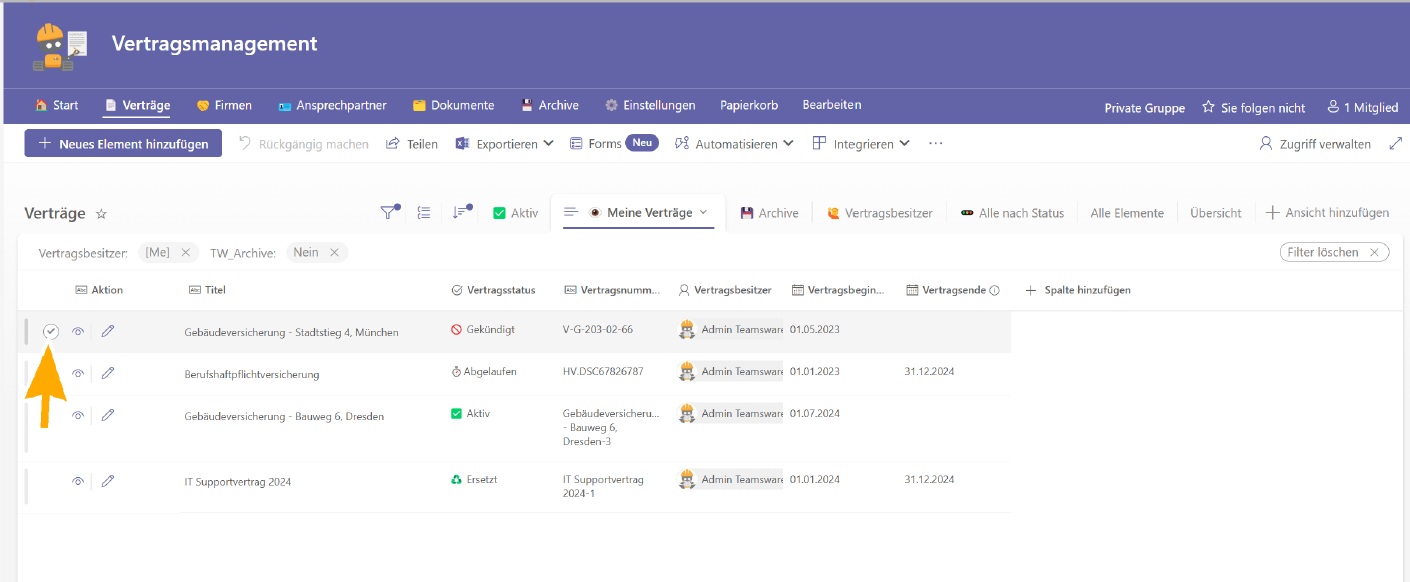View IT Supportvertrag 2024 via eye icon

pyautogui.click(x=78, y=481)
